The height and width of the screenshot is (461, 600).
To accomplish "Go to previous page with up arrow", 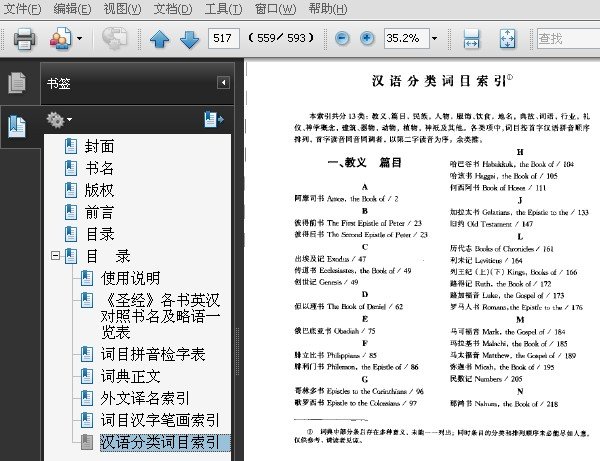I will click(x=160, y=39).
